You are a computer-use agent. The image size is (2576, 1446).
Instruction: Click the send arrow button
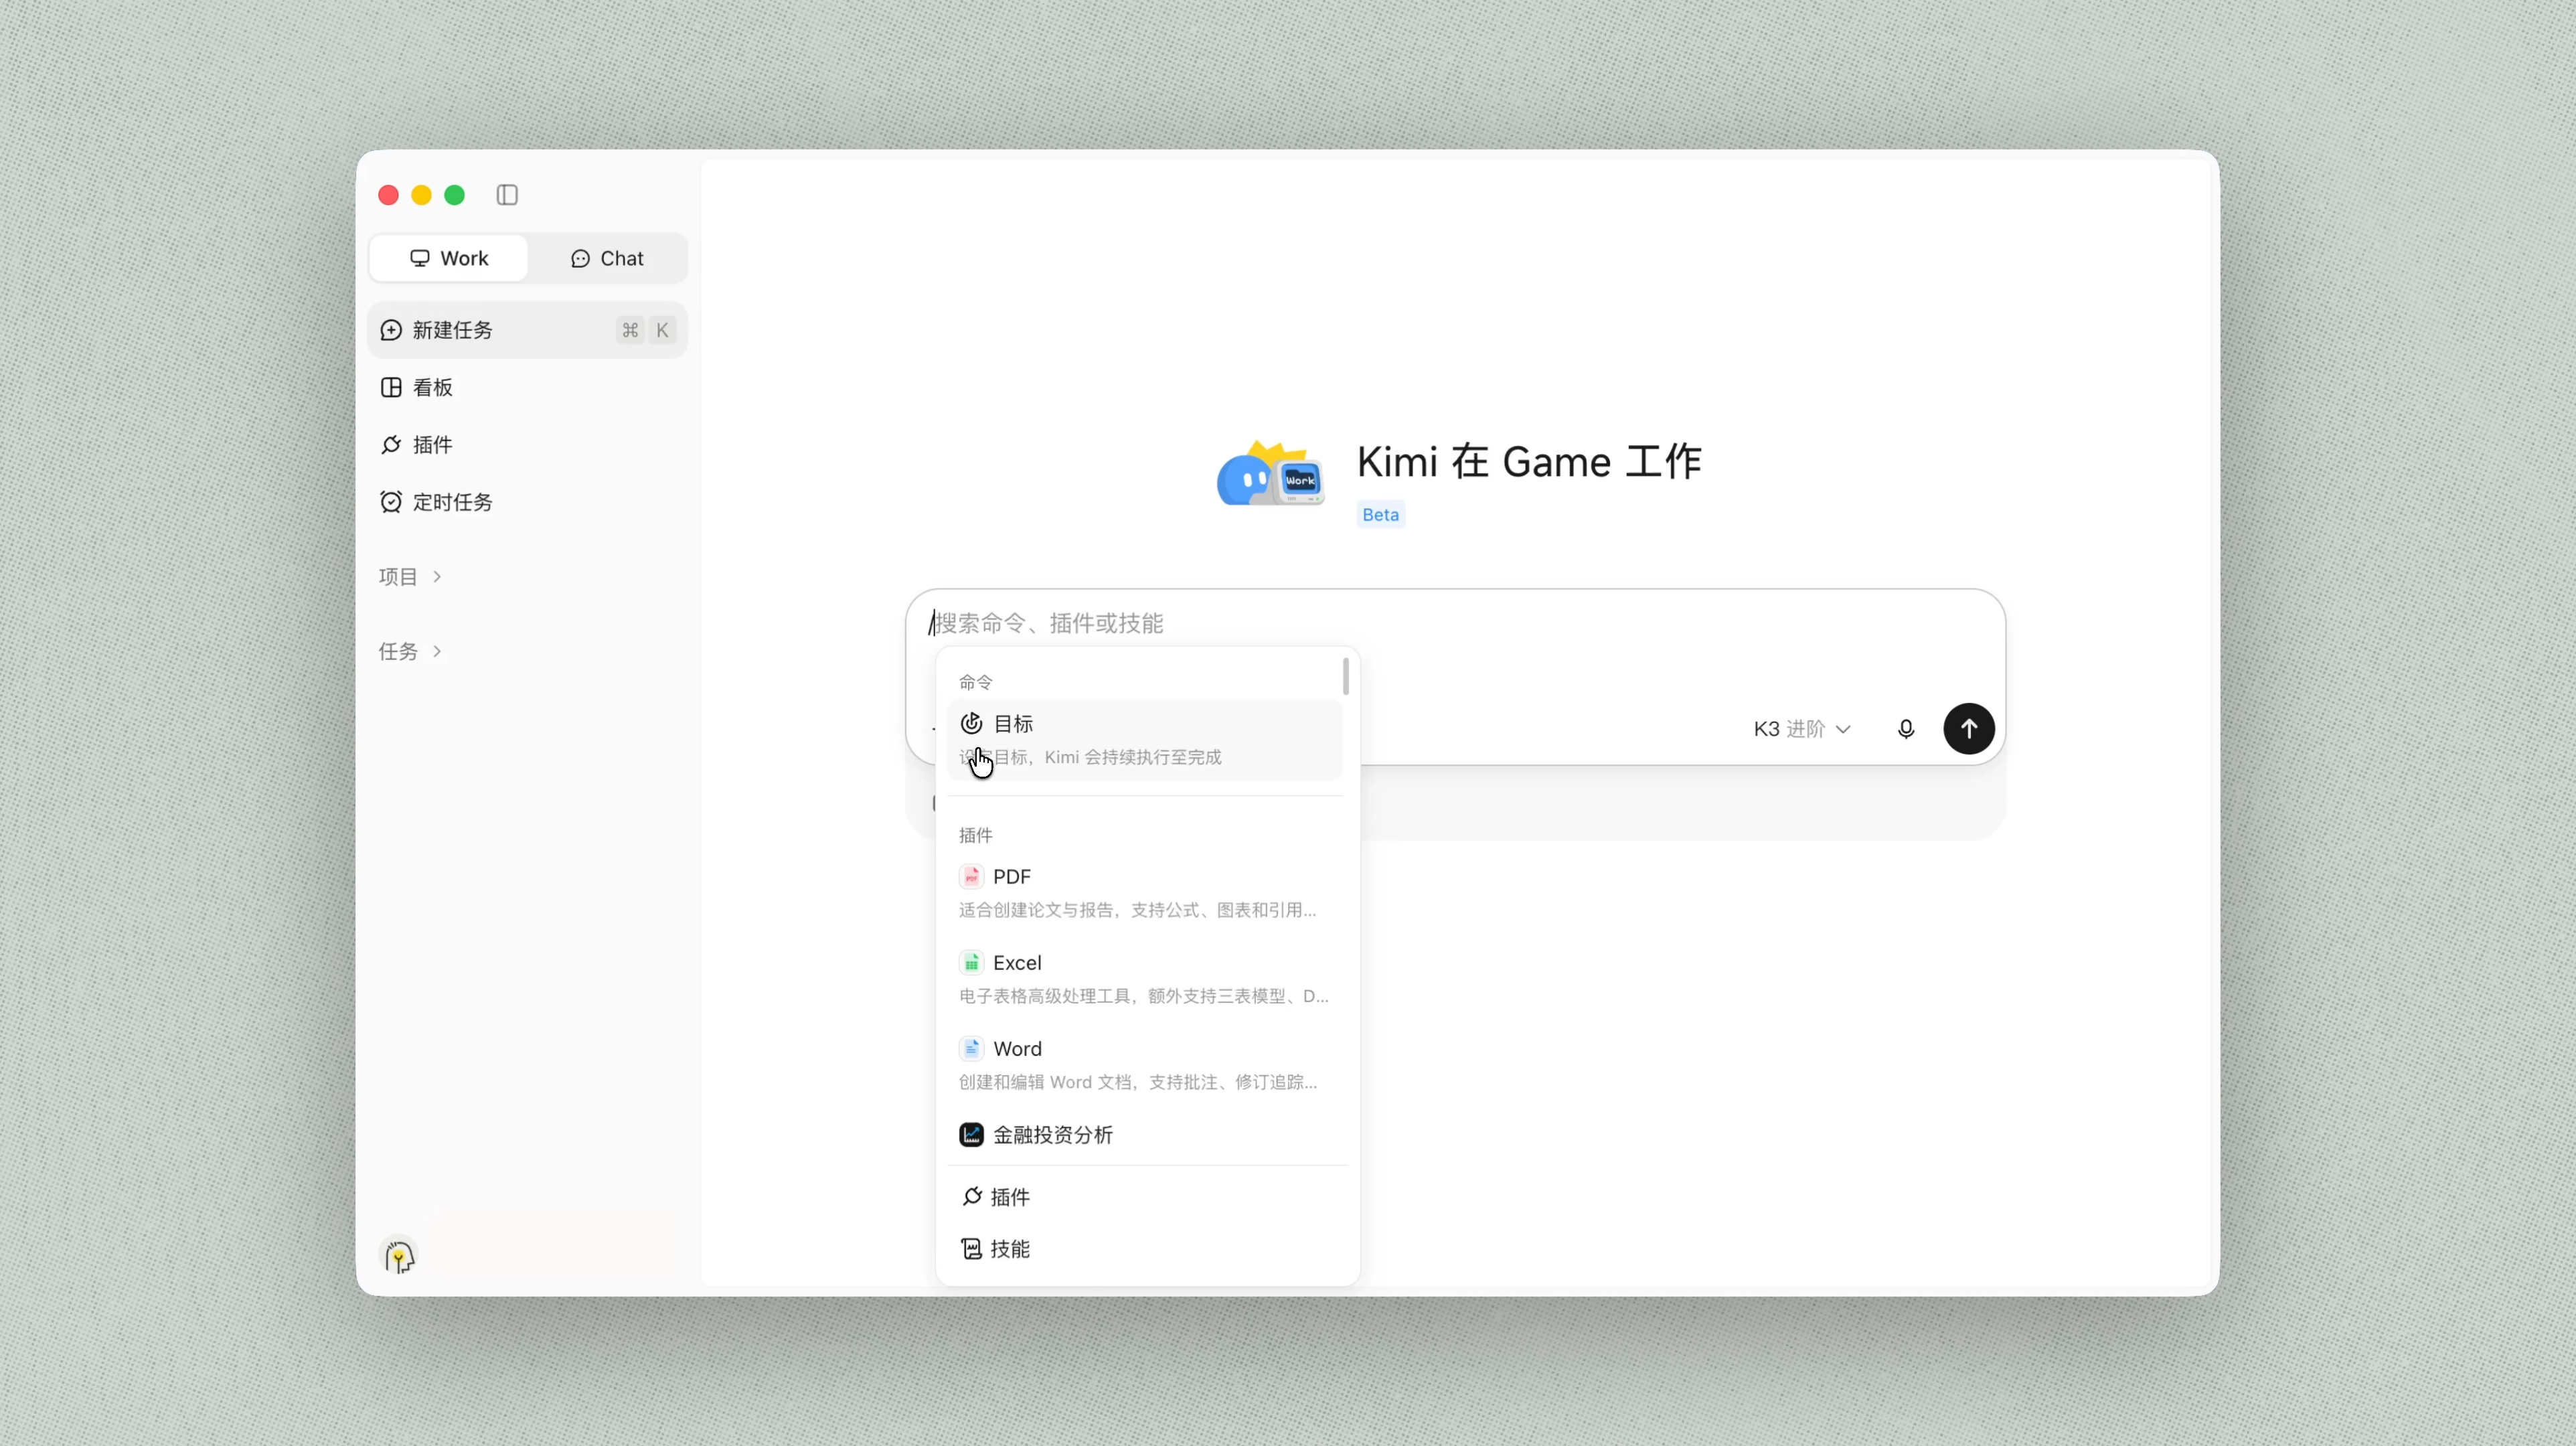[1968, 729]
